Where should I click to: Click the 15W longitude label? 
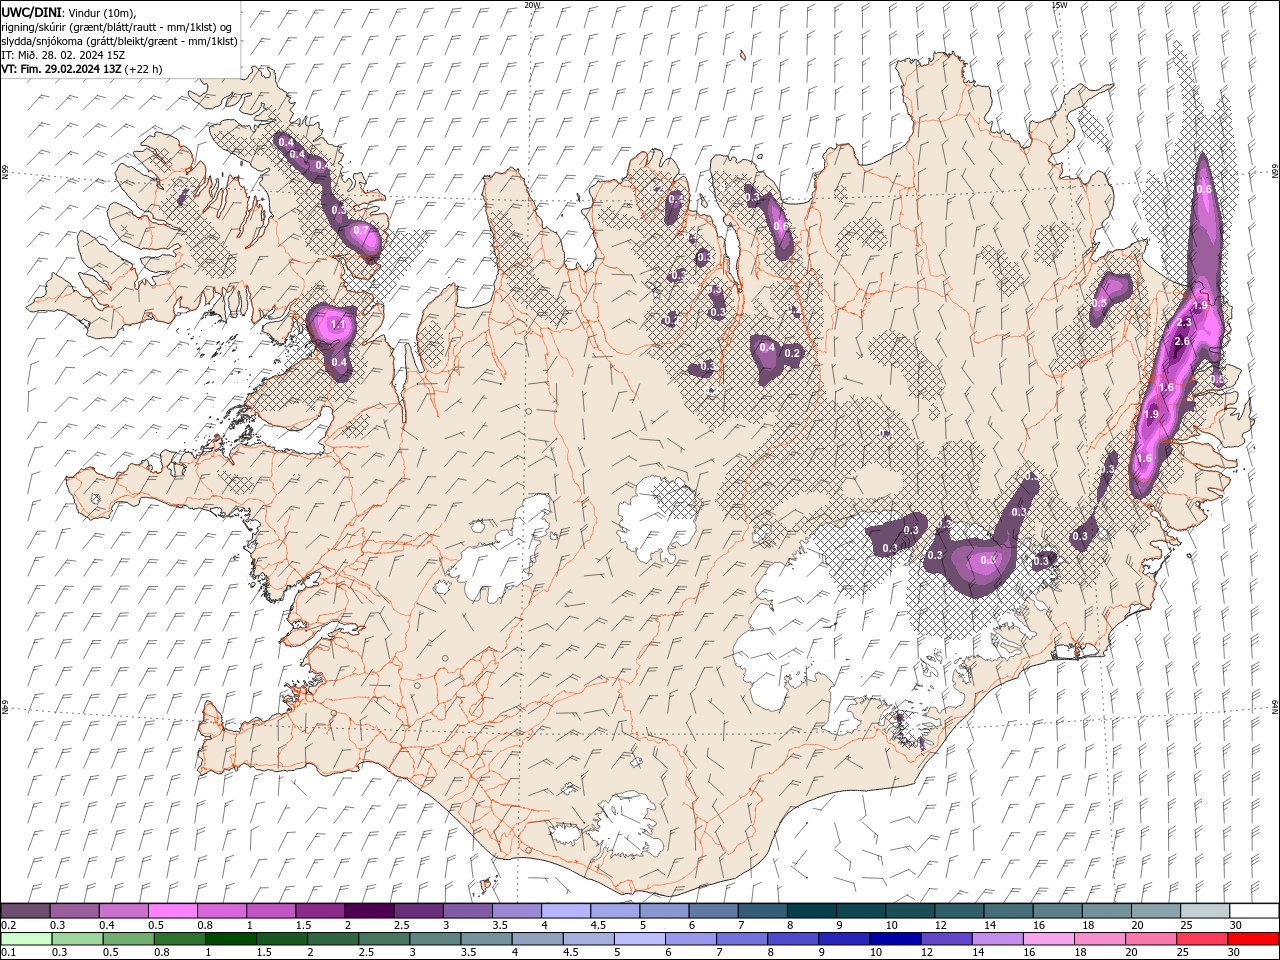tap(1059, 5)
